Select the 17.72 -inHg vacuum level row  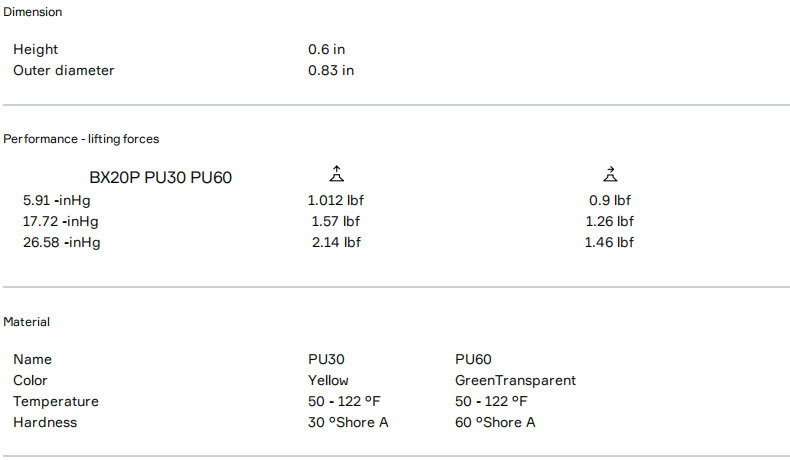[61, 221]
